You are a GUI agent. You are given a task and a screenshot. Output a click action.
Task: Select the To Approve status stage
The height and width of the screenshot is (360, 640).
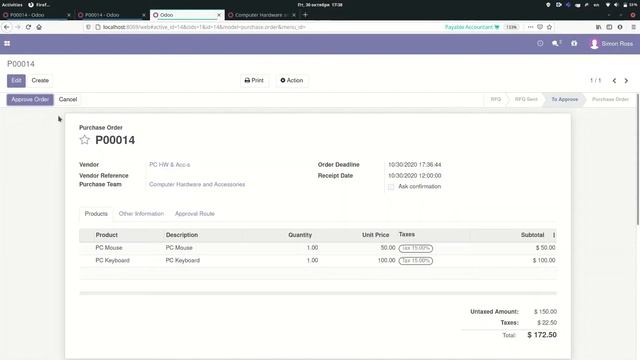pos(564,99)
